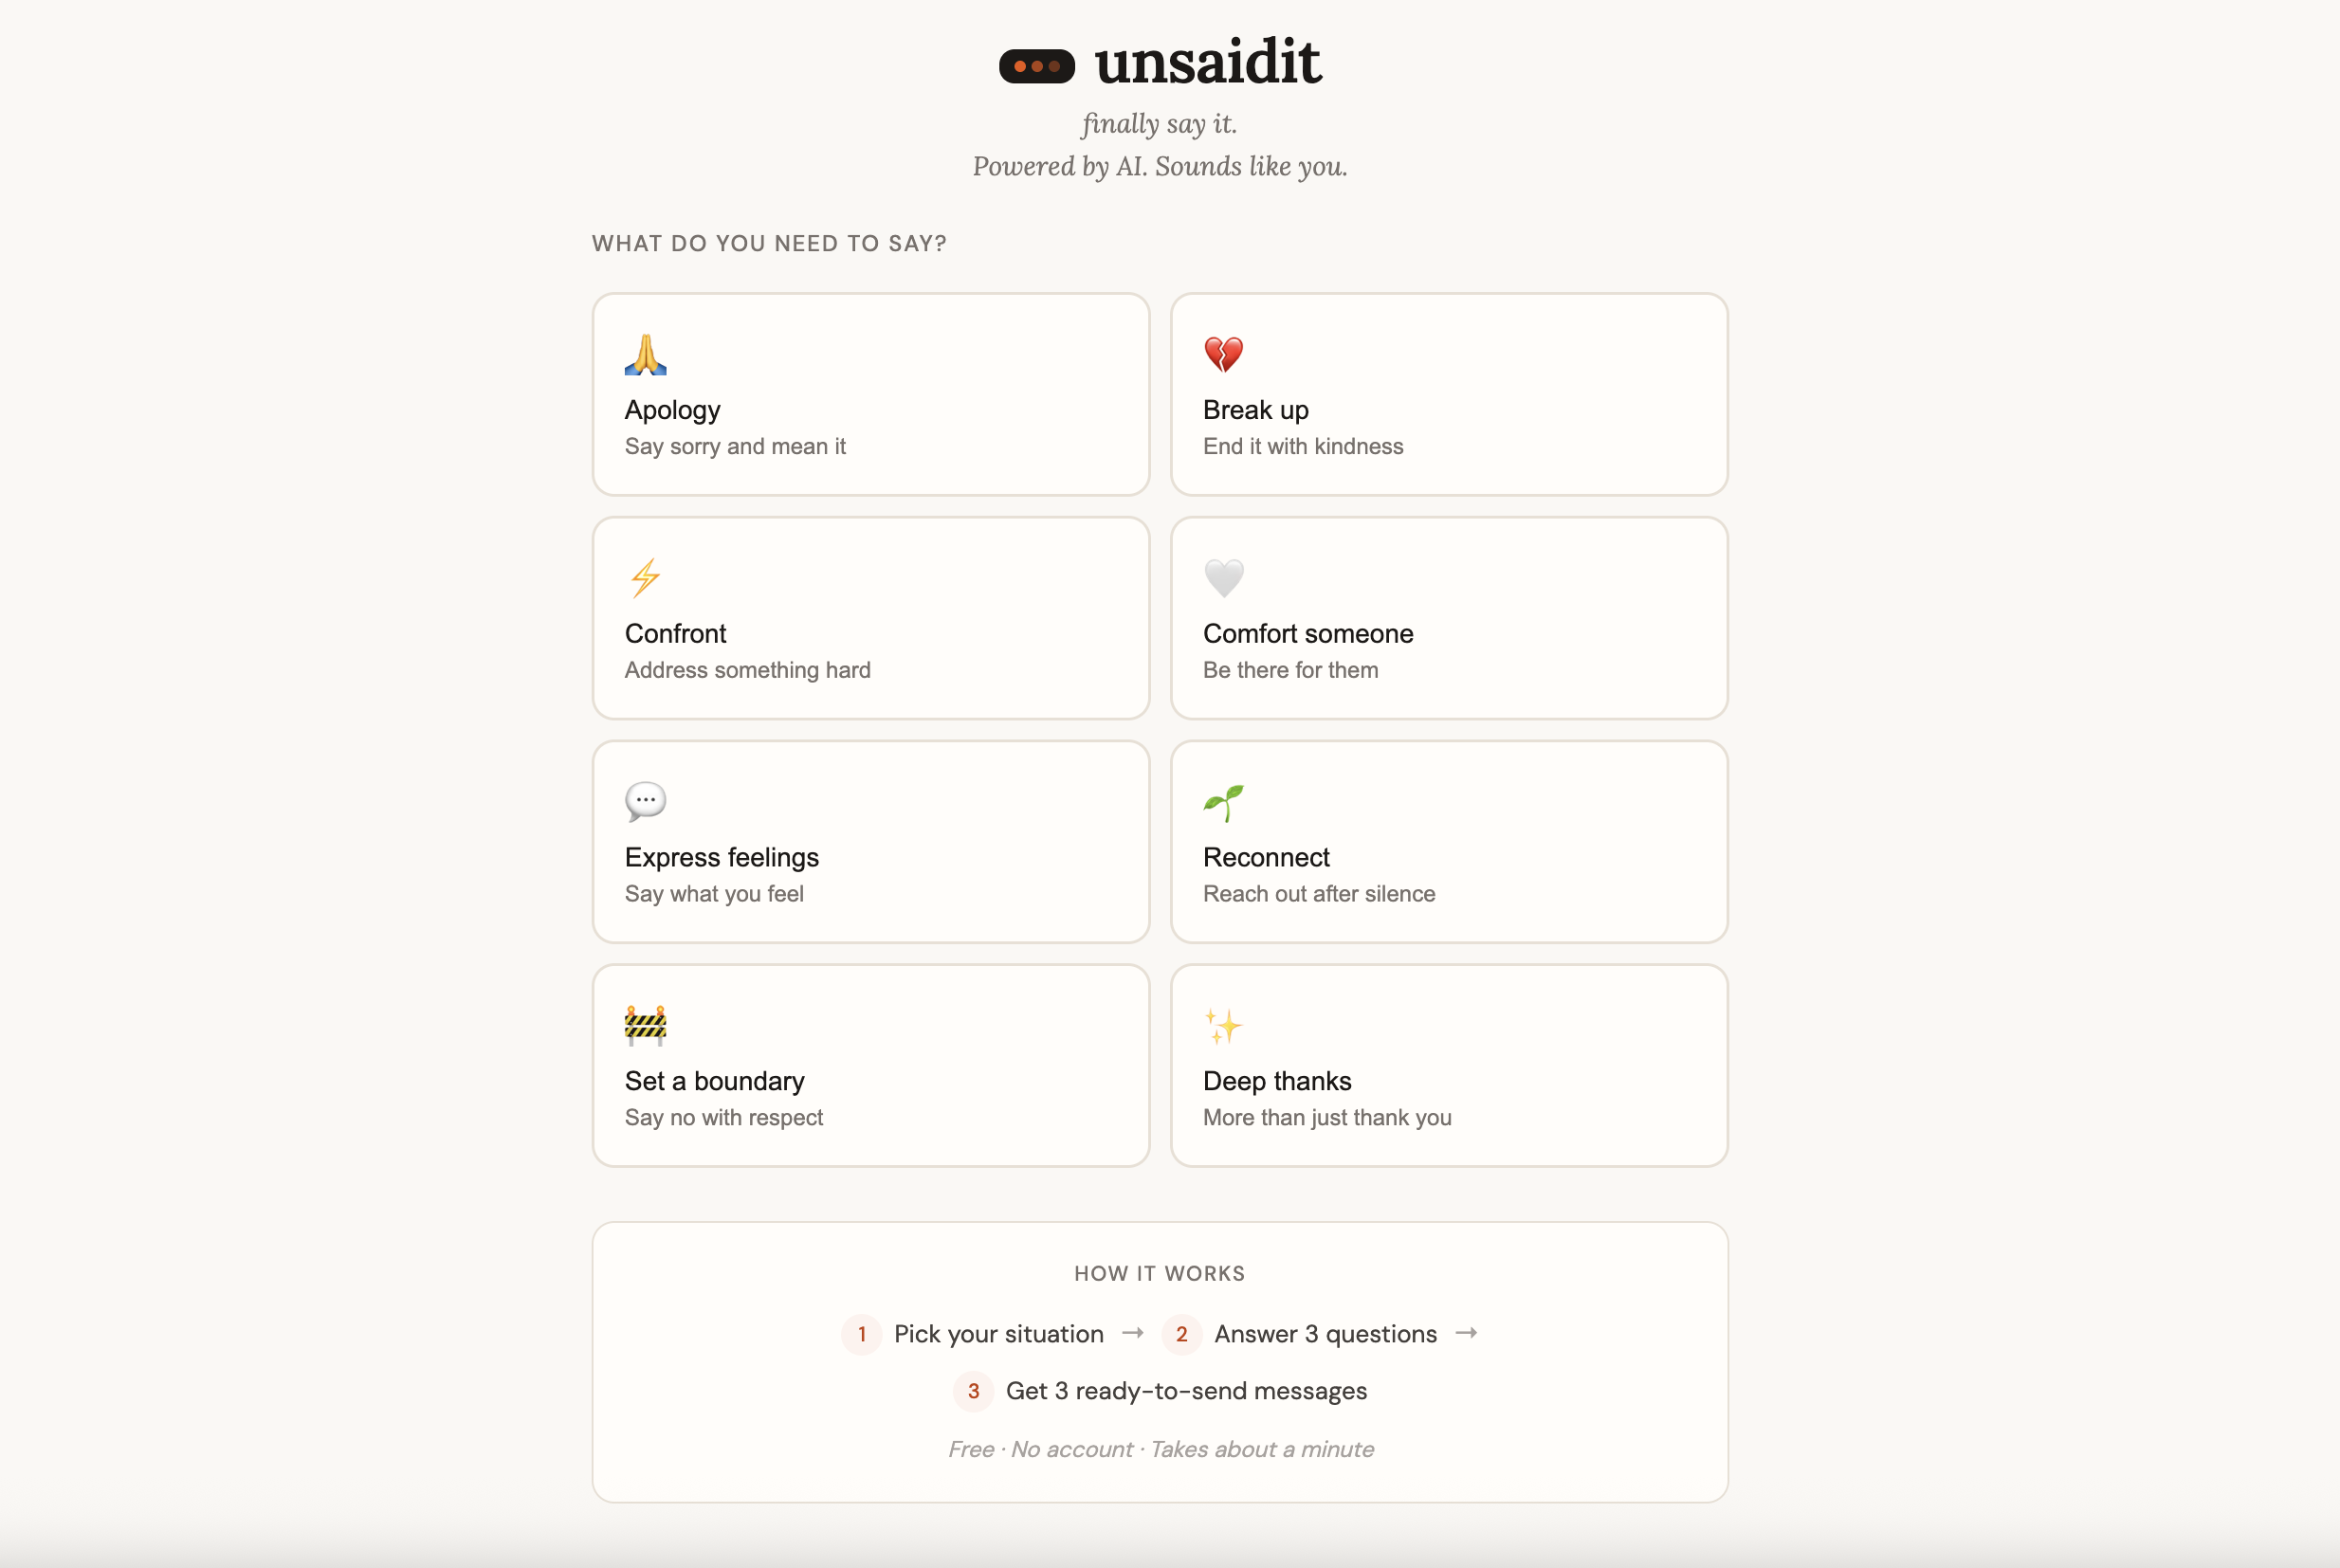The height and width of the screenshot is (1568, 2340).
Task: Click the sparkles Deep thanks icon
Action: [1224, 1025]
